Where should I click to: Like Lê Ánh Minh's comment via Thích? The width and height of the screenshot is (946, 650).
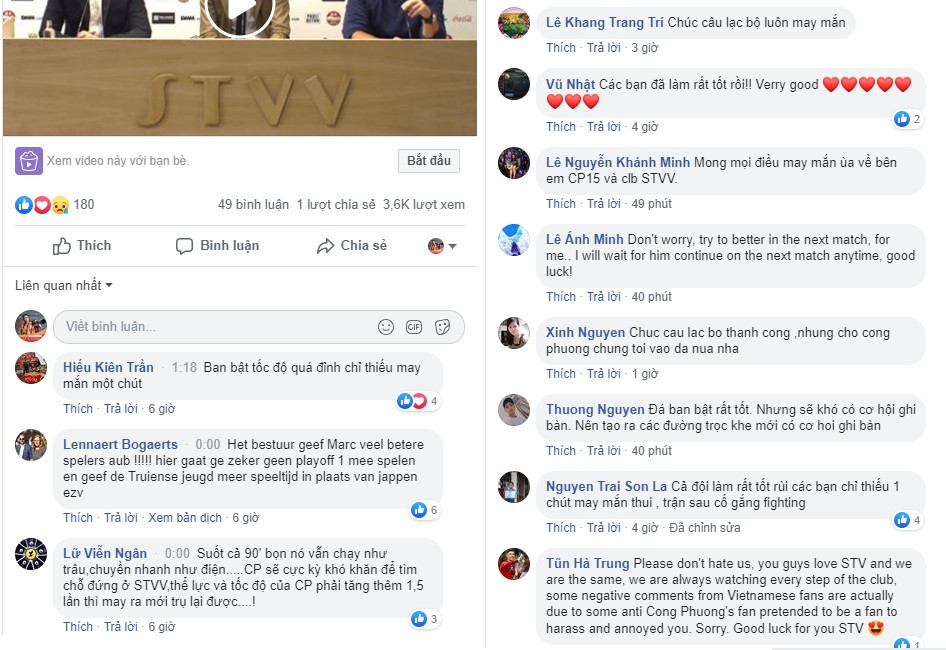pyautogui.click(x=561, y=297)
